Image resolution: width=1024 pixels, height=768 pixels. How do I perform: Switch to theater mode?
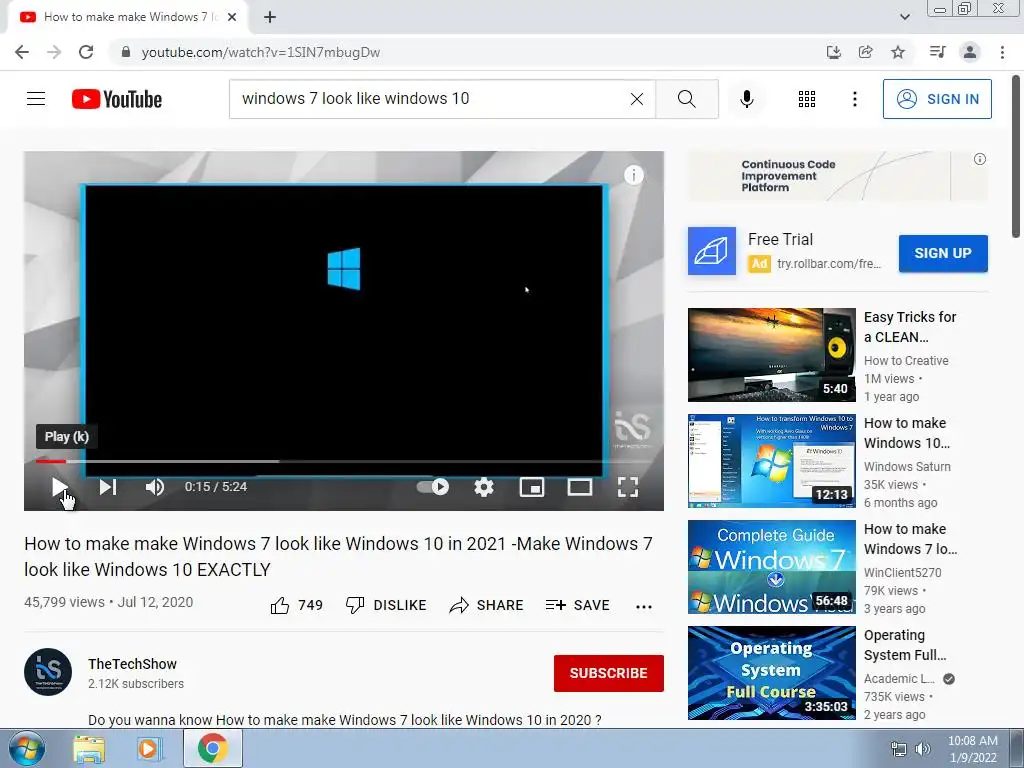(x=580, y=487)
